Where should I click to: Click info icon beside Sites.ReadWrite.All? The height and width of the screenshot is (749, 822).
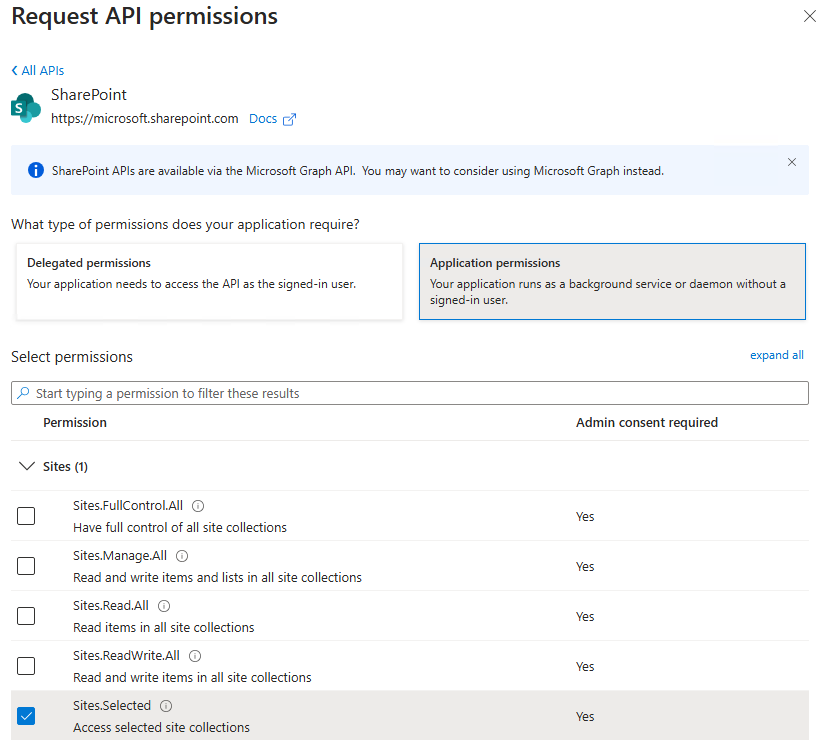[x=195, y=656]
